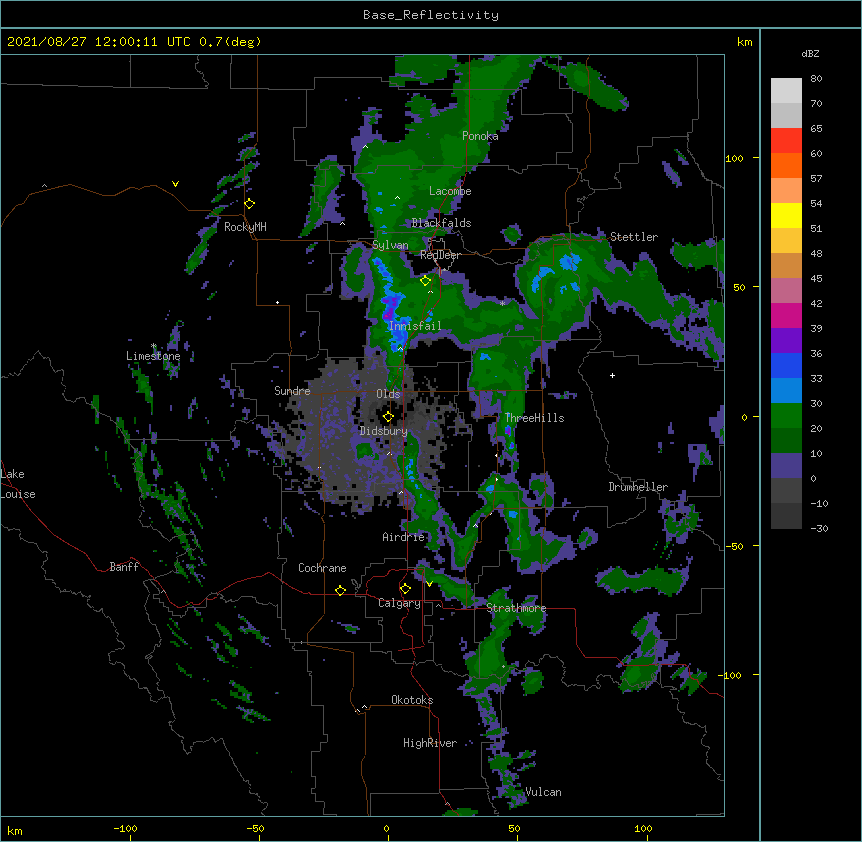Screen dimensions: 862x842
Task: Click the Base_Reflectivity title
Action: click(x=431, y=15)
